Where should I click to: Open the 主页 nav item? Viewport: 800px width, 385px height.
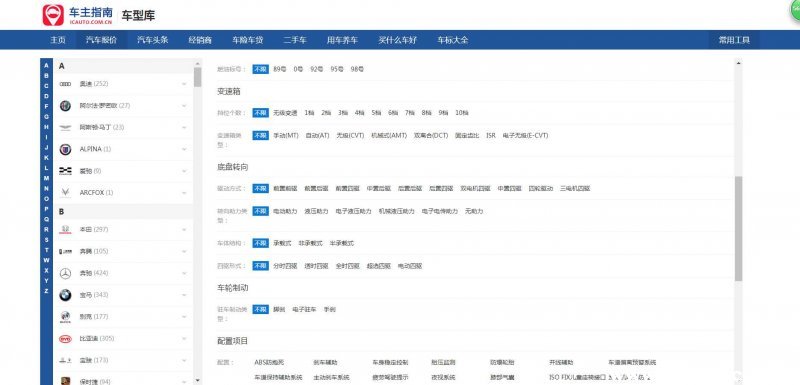(58, 40)
